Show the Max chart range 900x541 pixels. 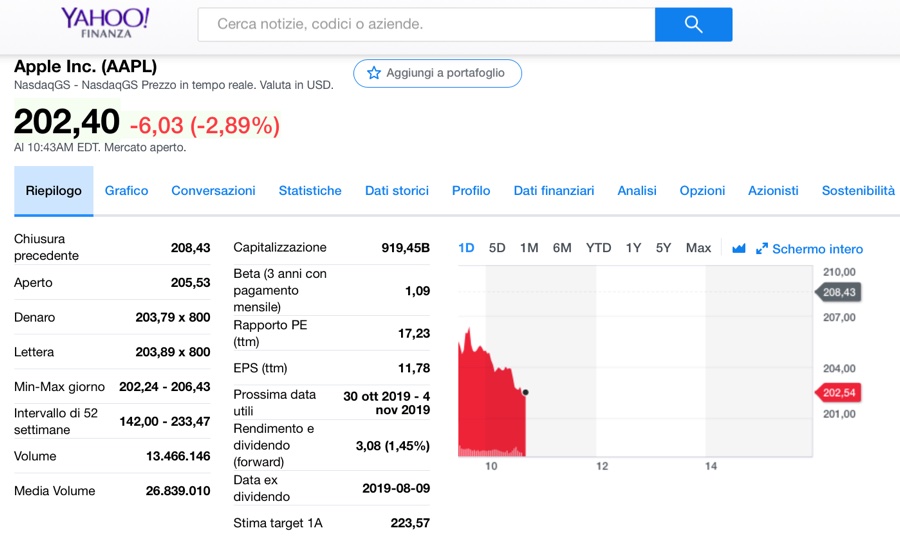click(x=699, y=248)
